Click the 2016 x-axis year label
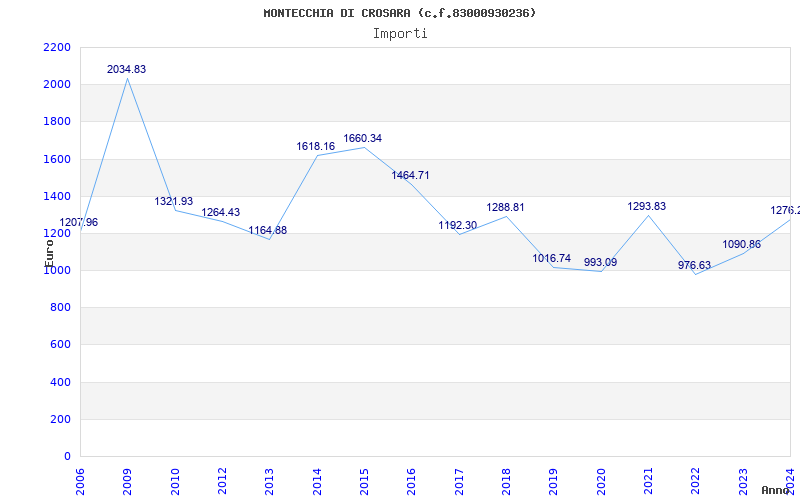The image size is (800, 500). [411, 481]
